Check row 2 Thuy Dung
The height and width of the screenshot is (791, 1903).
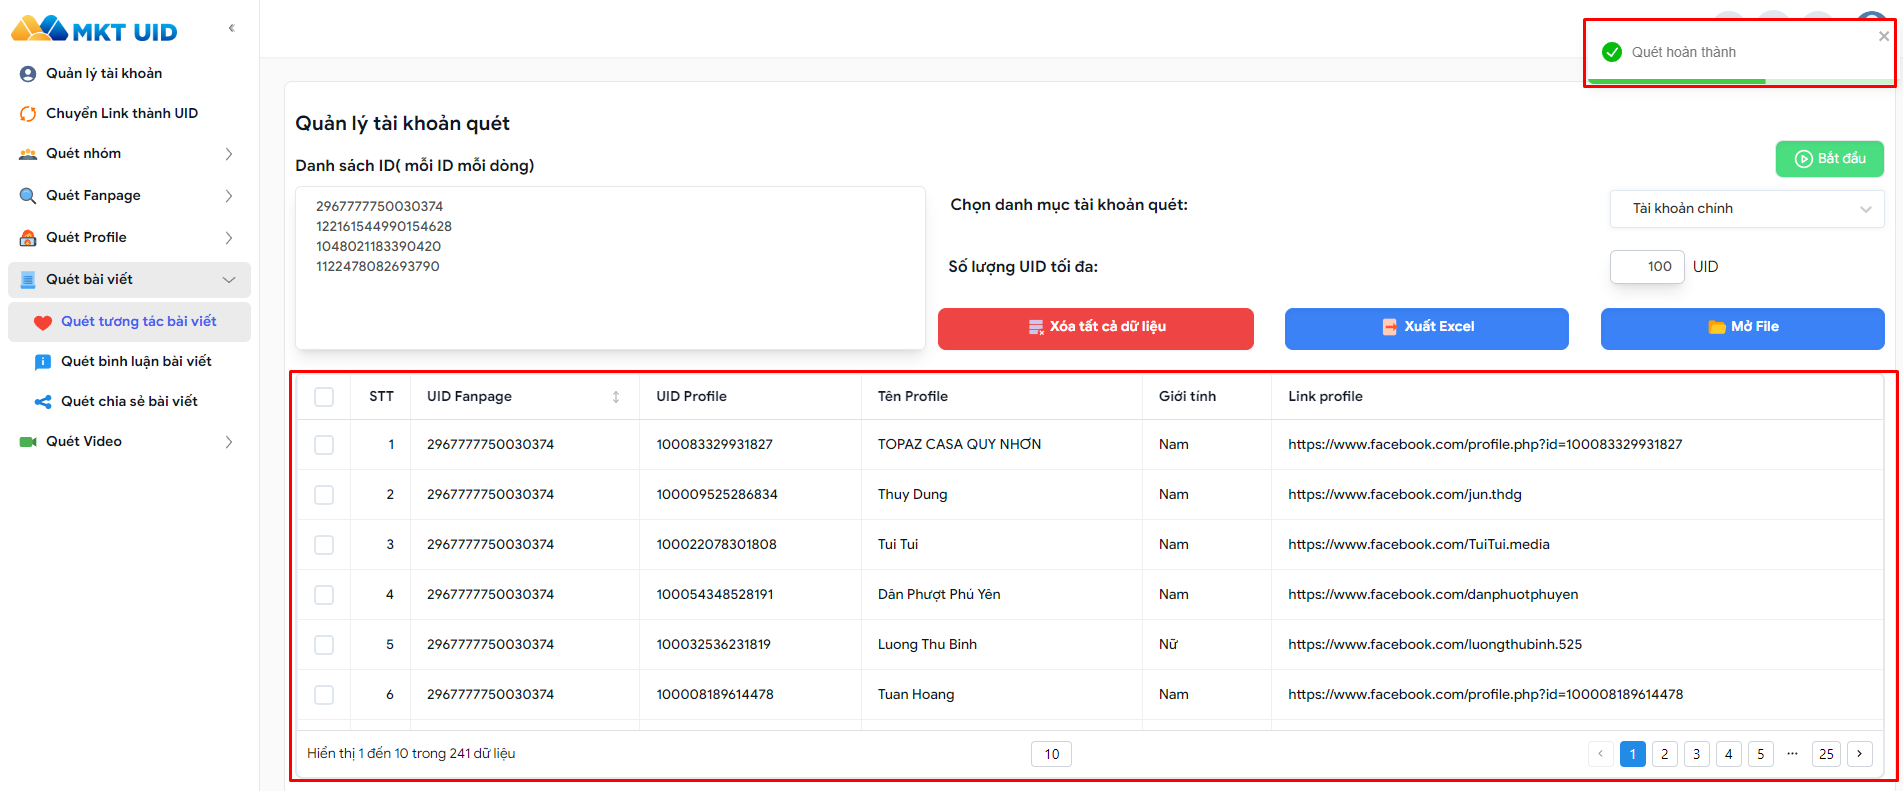click(324, 495)
